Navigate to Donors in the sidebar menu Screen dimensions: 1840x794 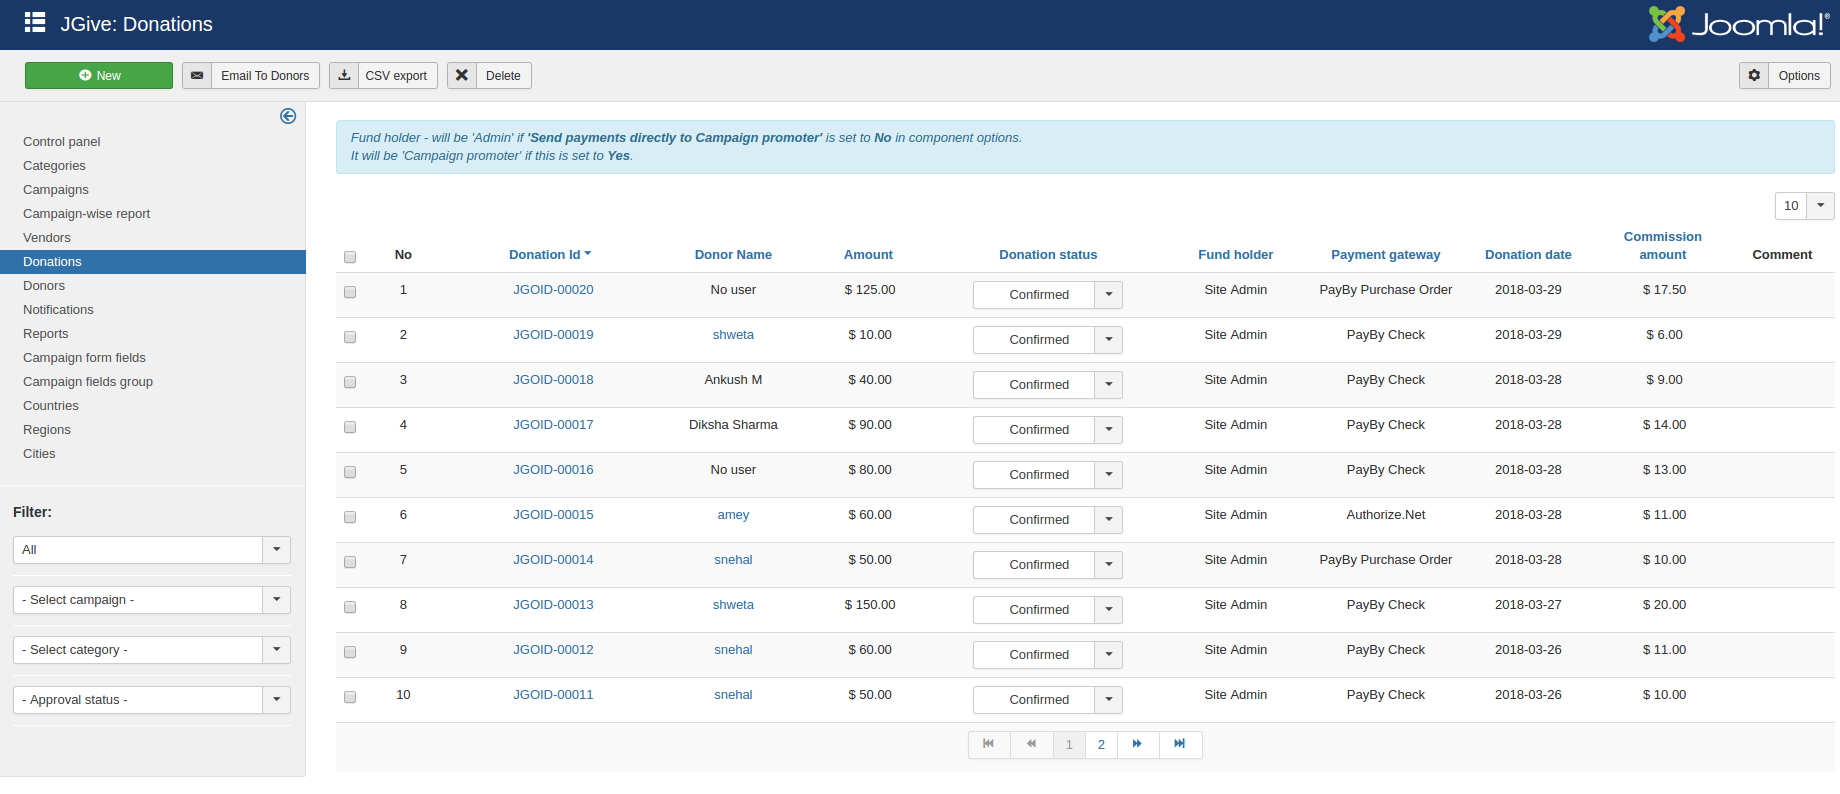pos(44,286)
